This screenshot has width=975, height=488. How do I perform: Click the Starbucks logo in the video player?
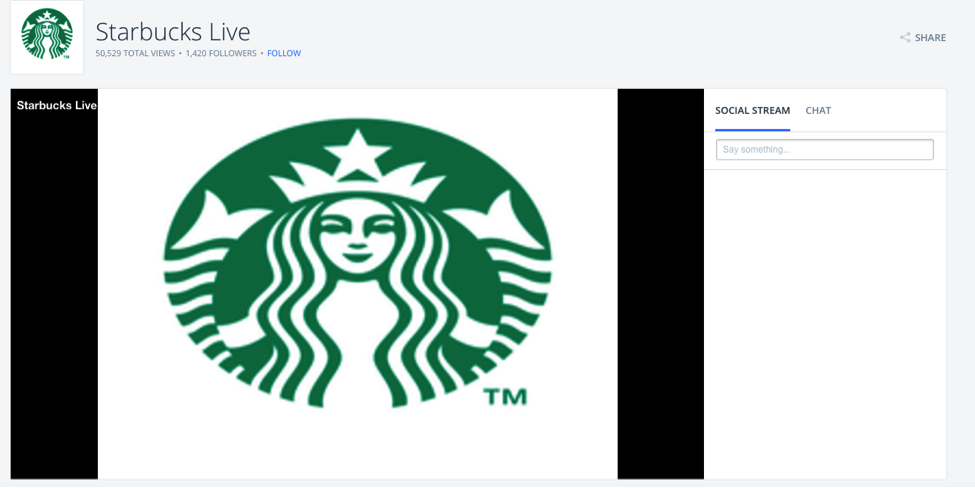(358, 263)
